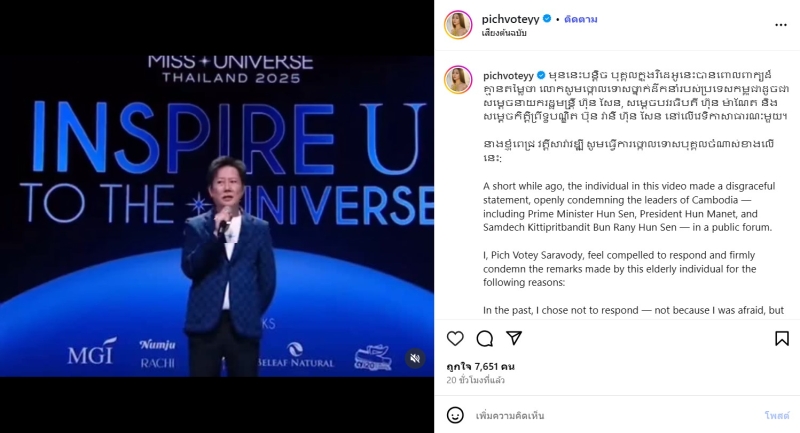Click verified badge beside header username
800x433 pixels.
point(547,19)
